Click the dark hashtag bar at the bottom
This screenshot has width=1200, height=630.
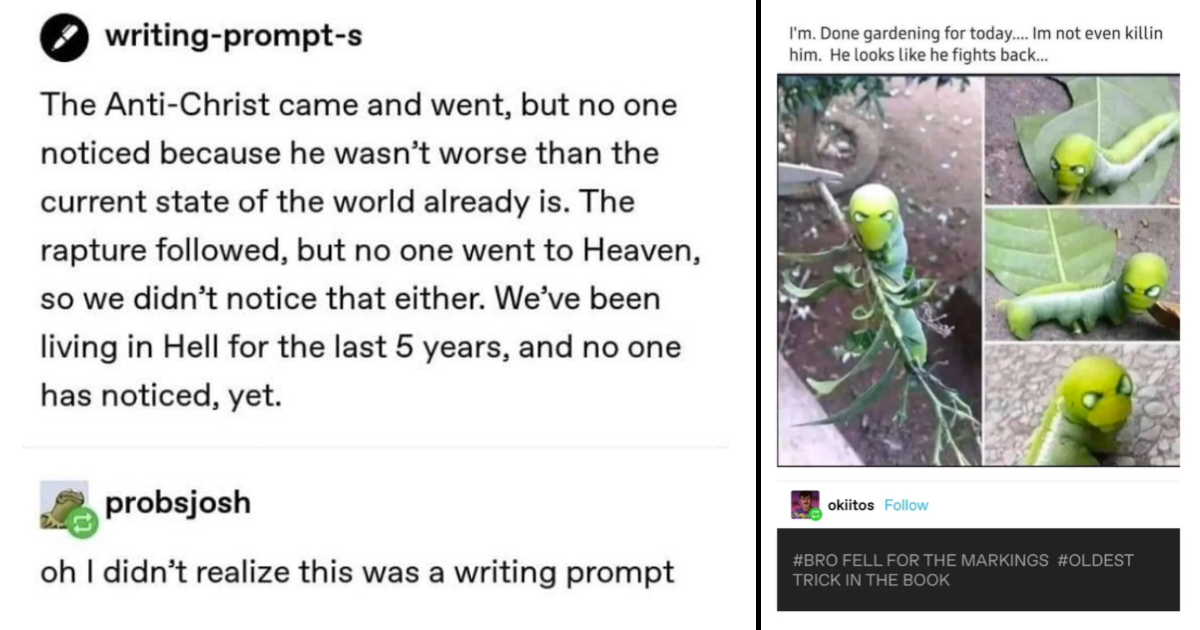975,565
